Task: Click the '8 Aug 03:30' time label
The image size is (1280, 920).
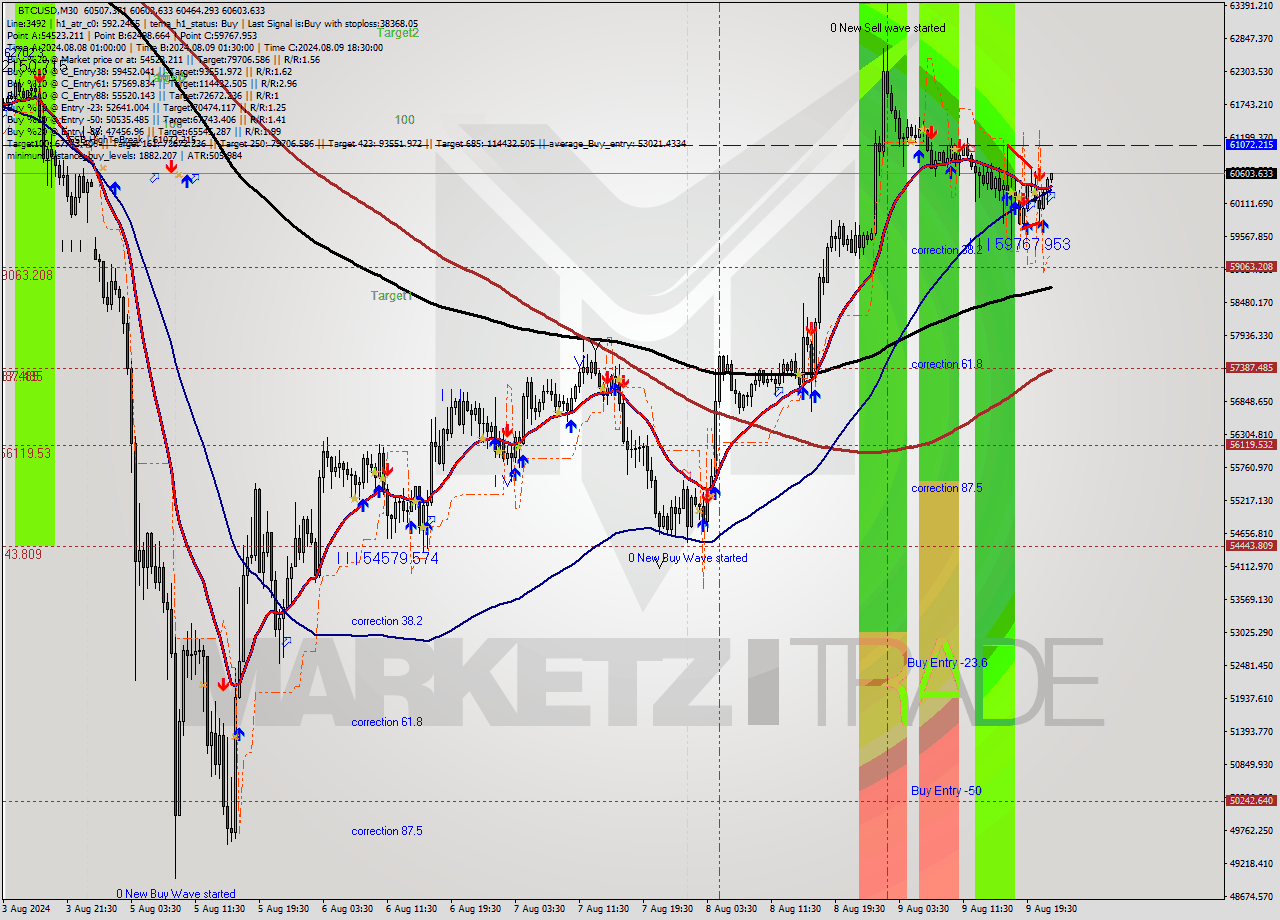Action: pyautogui.click(x=731, y=909)
